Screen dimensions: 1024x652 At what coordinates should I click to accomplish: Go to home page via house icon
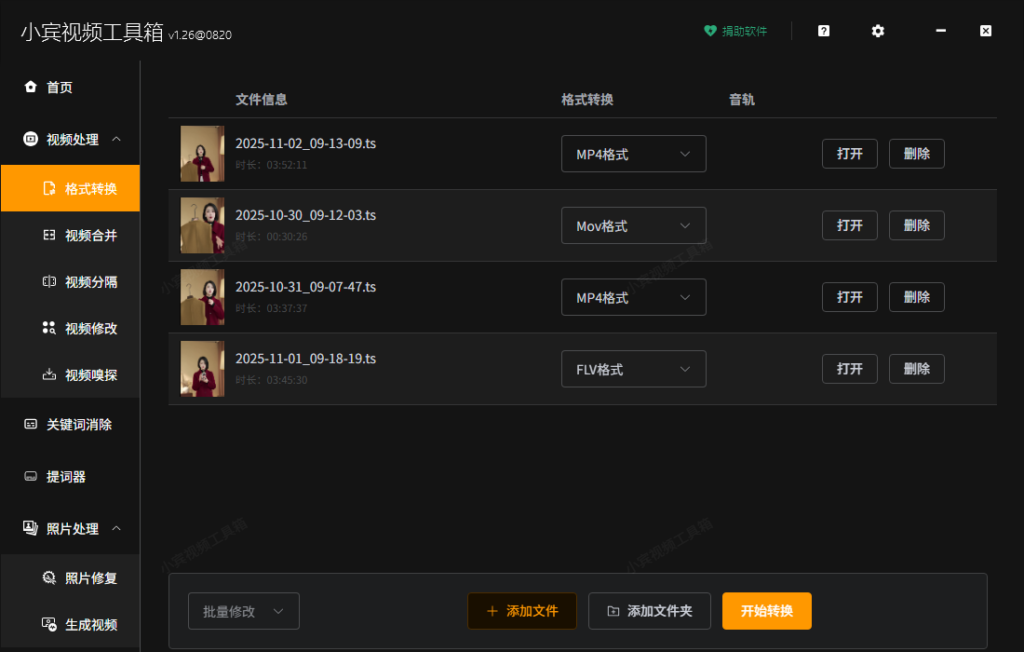pos(30,87)
